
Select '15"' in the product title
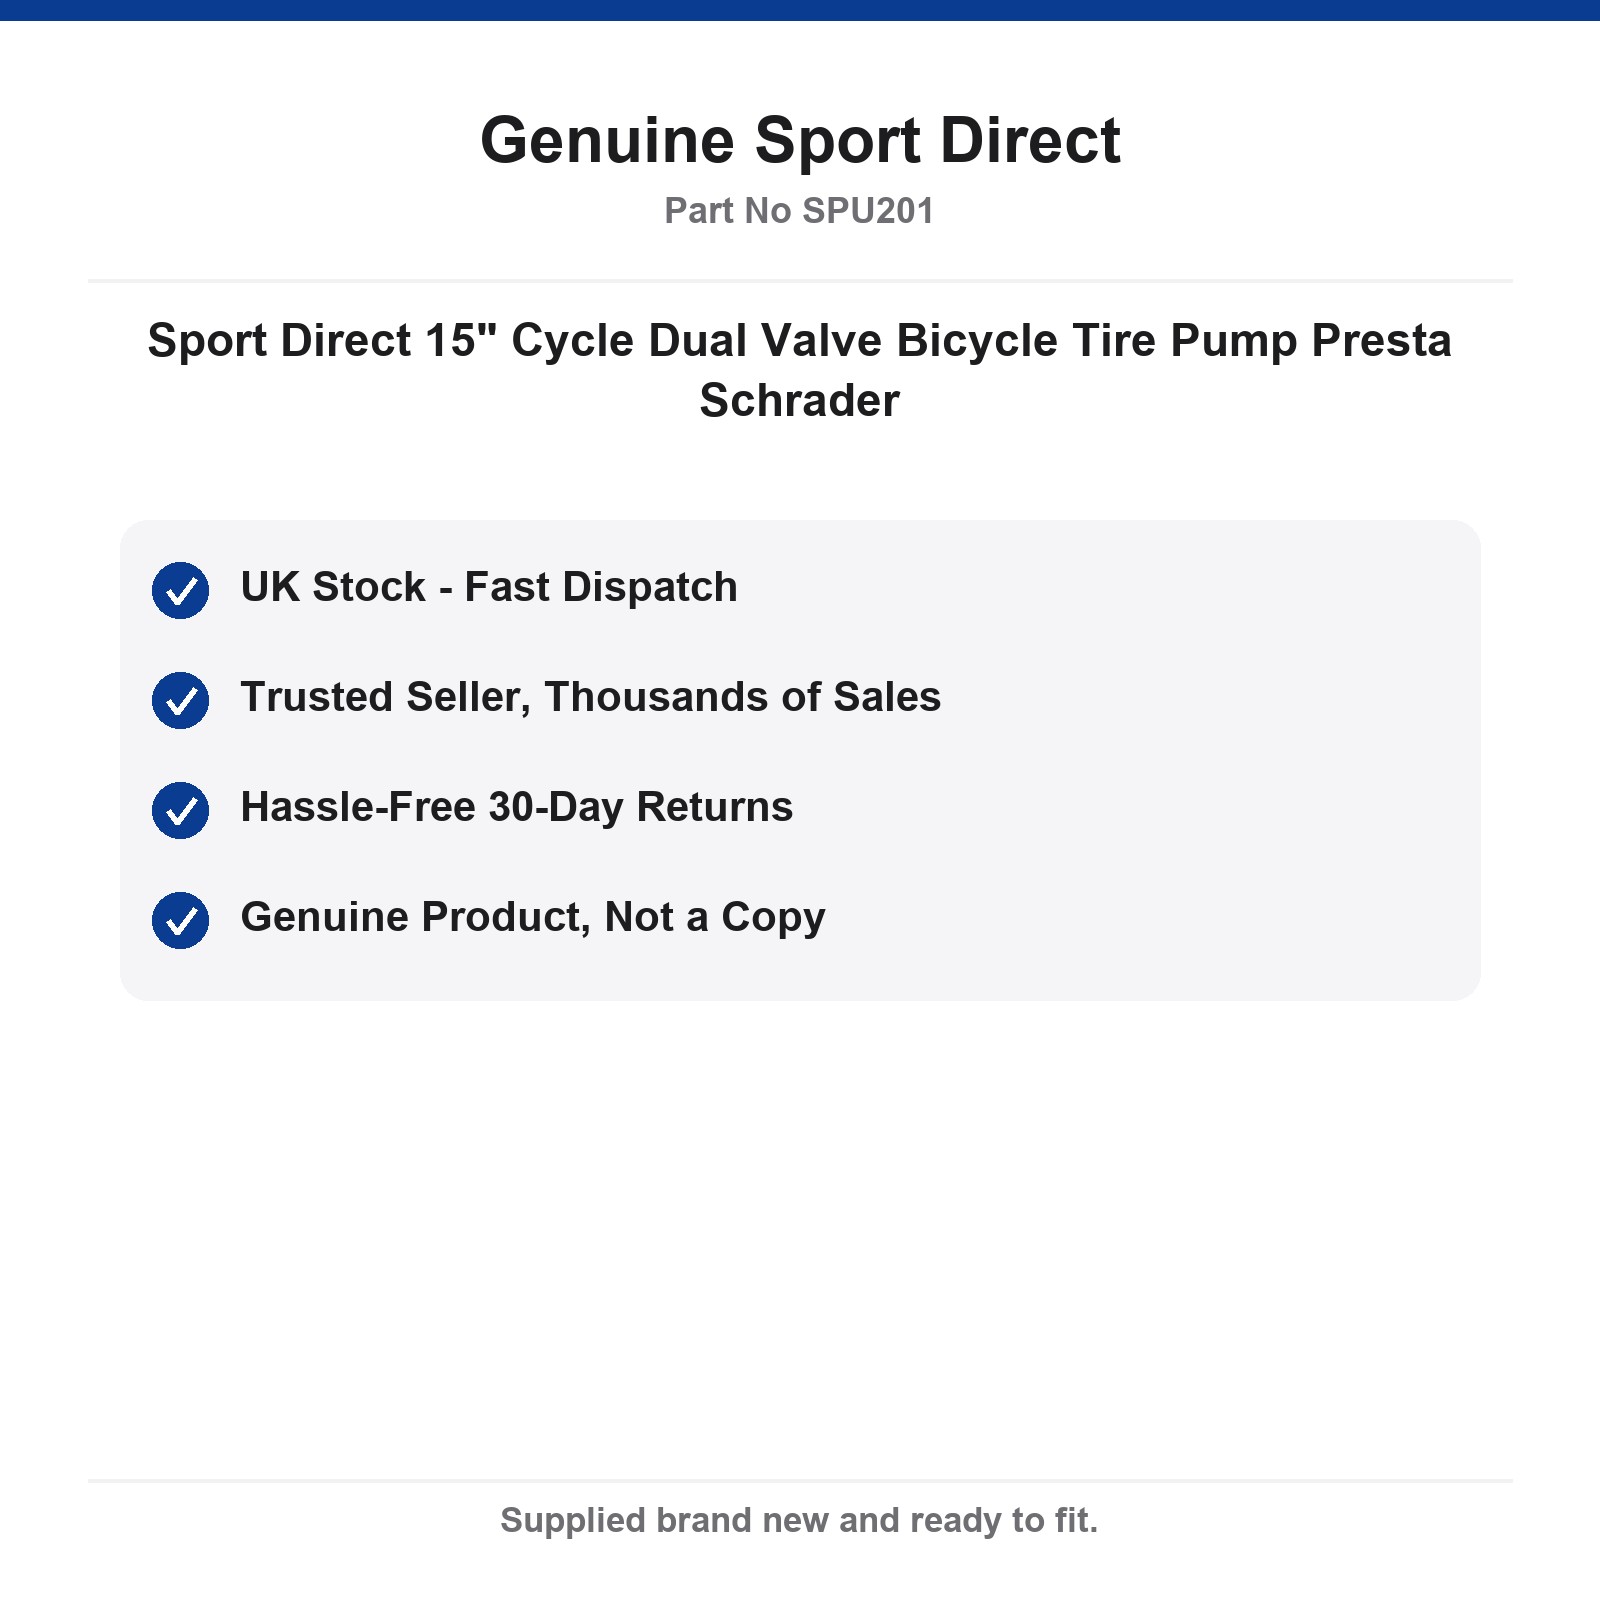461,340
